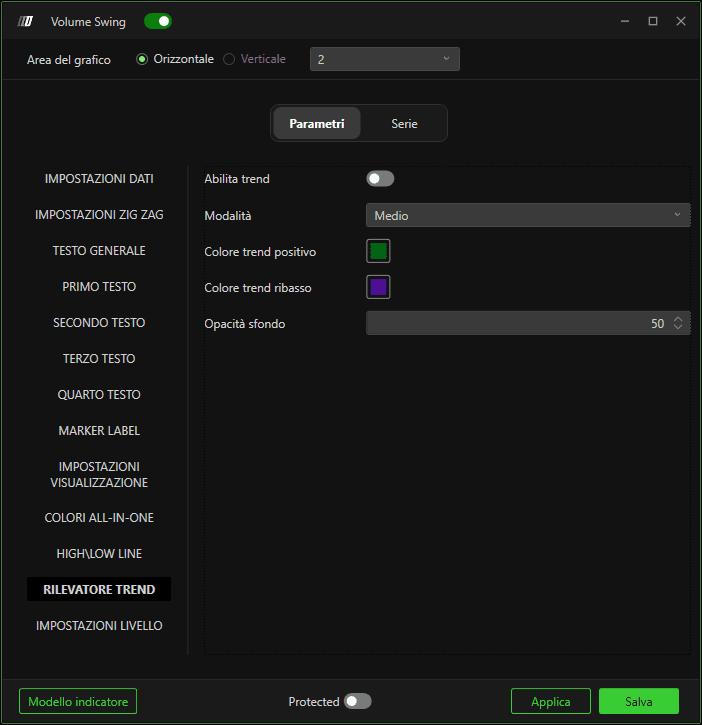The height and width of the screenshot is (725, 702).
Task: Select the Orizzontale radio button
Action: pos(142,59)
